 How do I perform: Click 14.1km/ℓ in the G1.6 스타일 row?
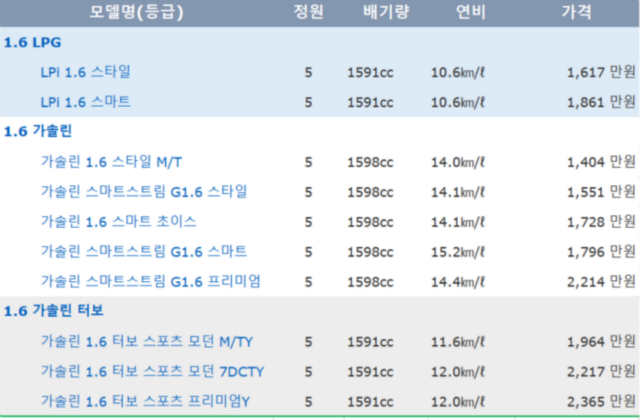(x=458, y=192)
